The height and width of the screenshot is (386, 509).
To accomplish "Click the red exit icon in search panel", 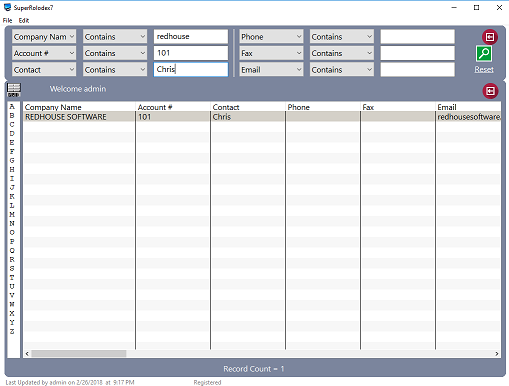I will point(490,37).
